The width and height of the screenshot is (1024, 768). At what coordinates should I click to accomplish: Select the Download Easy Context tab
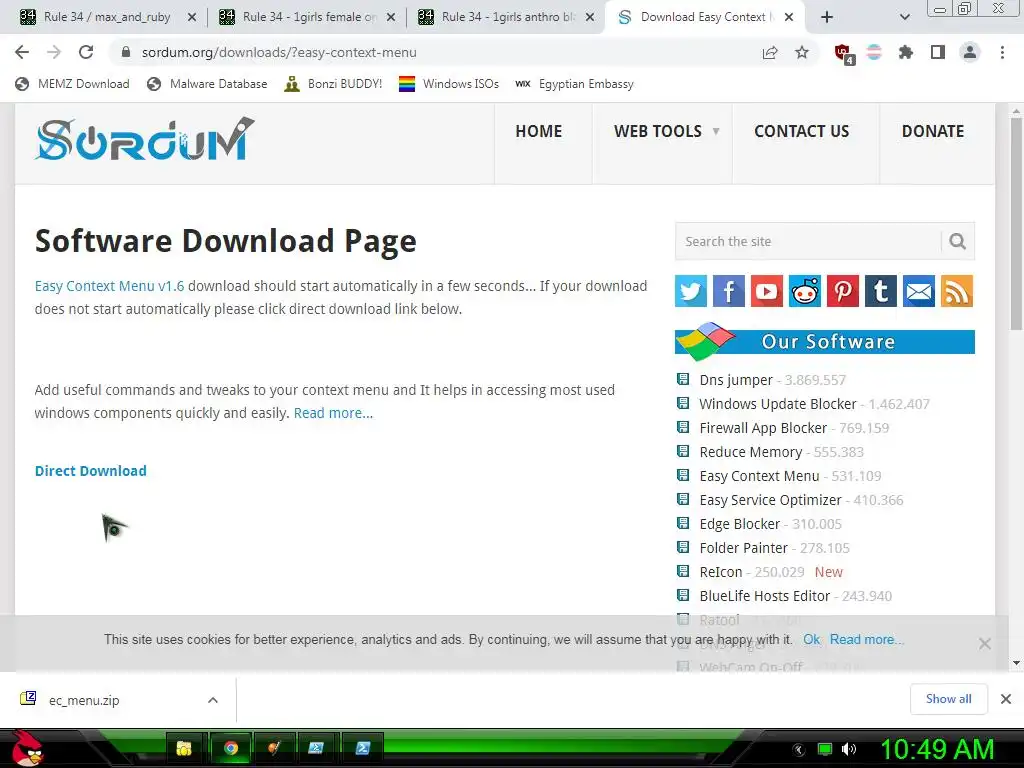(x=705, y=17)
